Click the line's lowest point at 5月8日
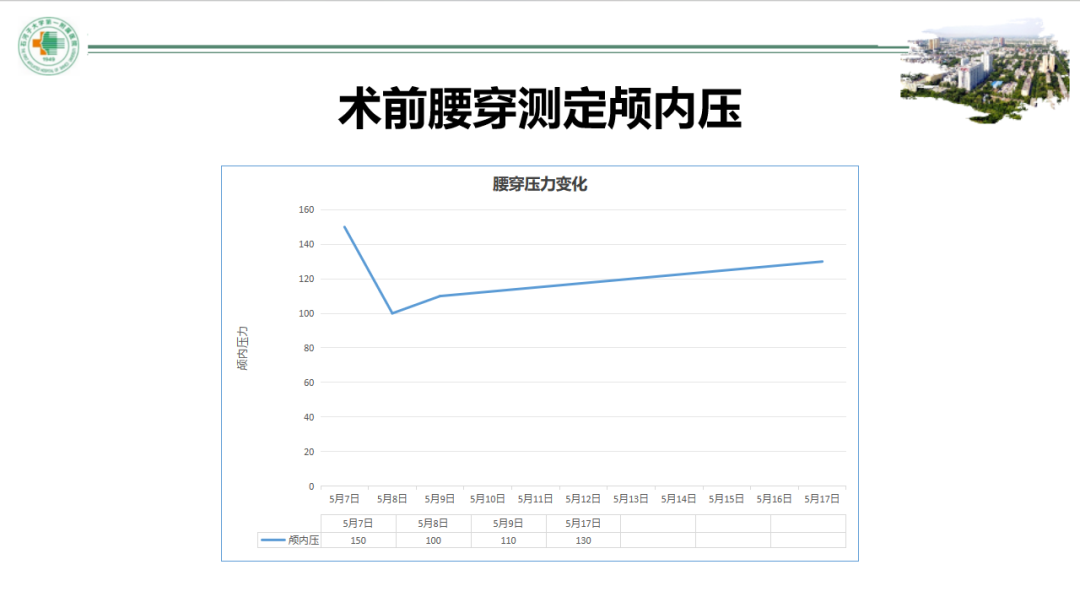 click(393, 313)
